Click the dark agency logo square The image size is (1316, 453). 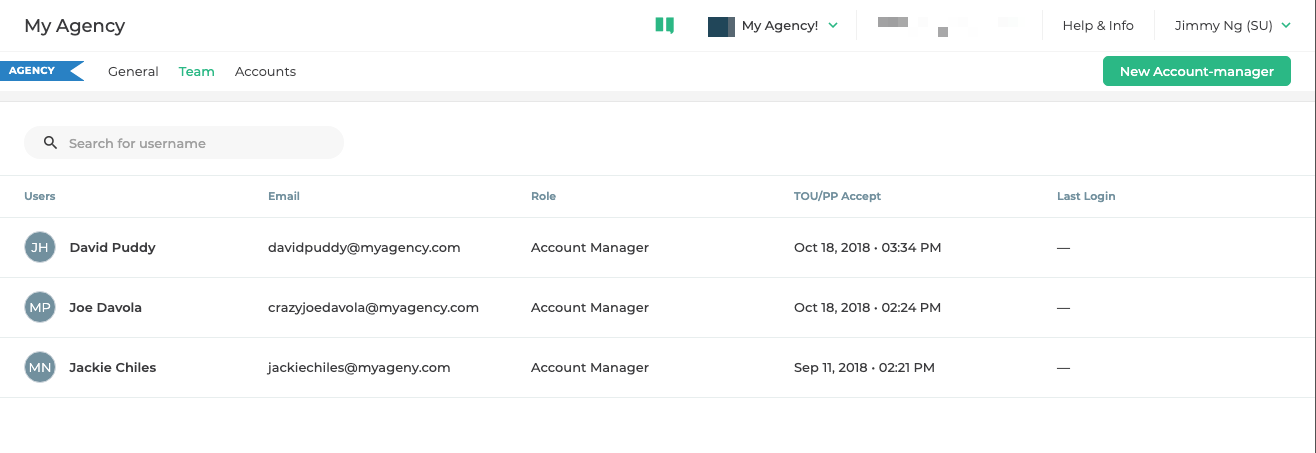click(721, 26)
